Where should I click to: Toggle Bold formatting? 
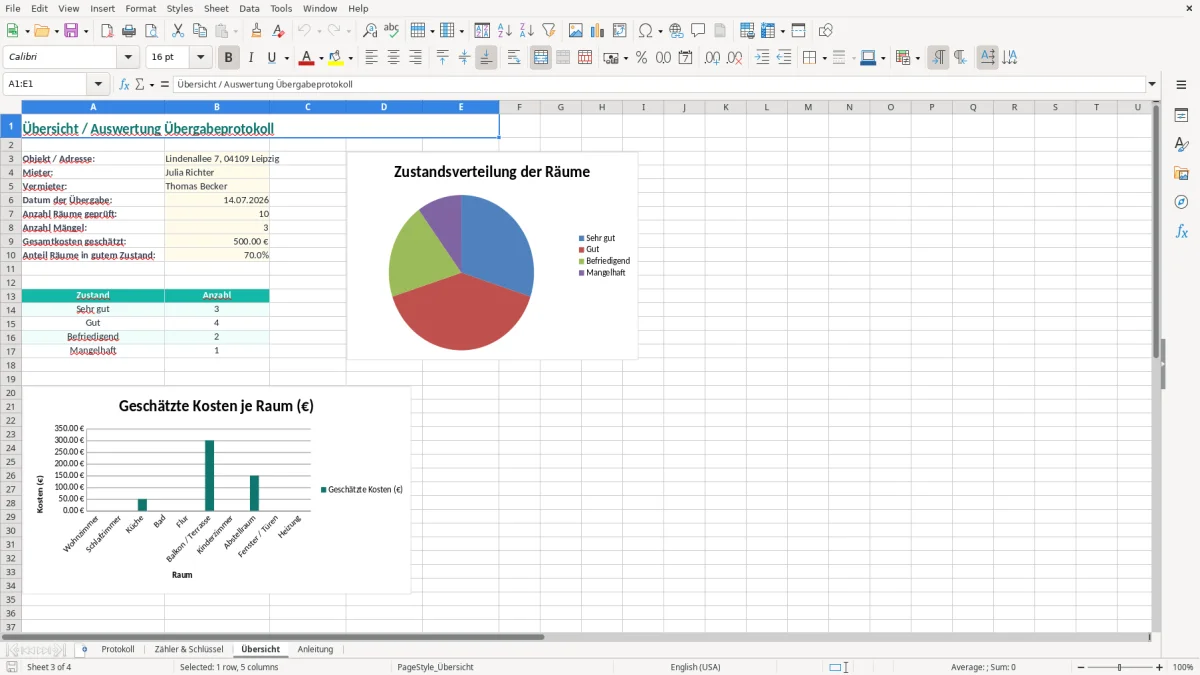pyautogui.click(x=228, y=58)
